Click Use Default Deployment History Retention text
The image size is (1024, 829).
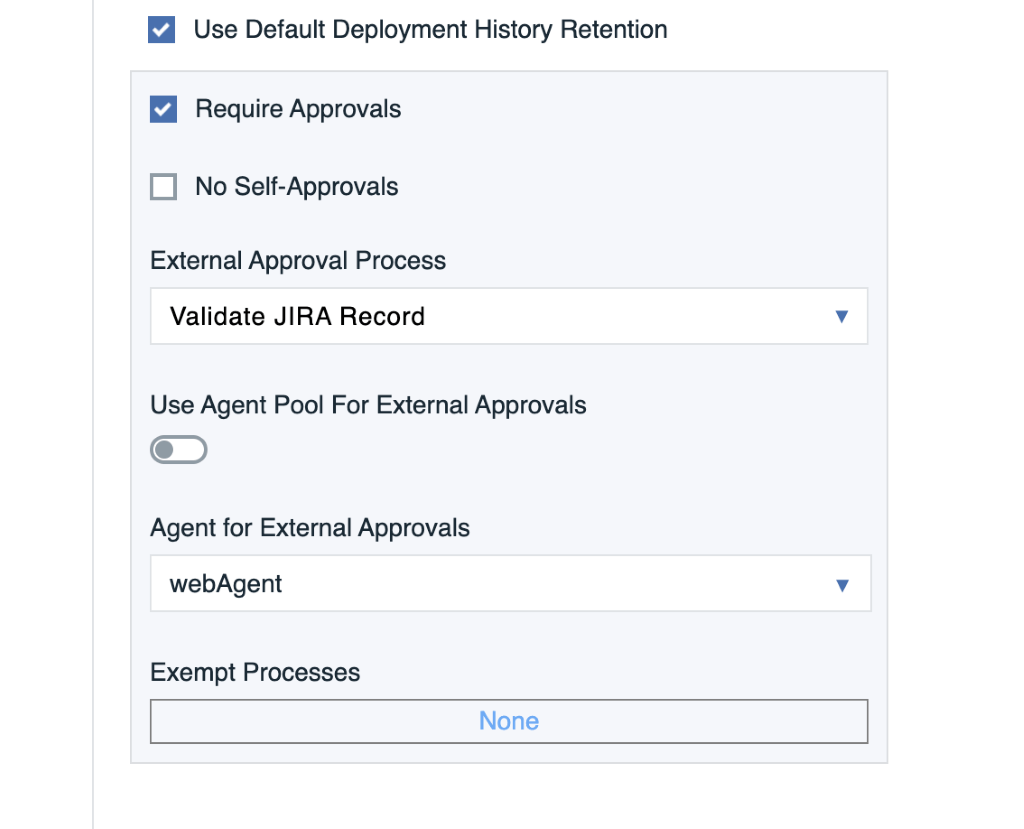pos(431,30)
